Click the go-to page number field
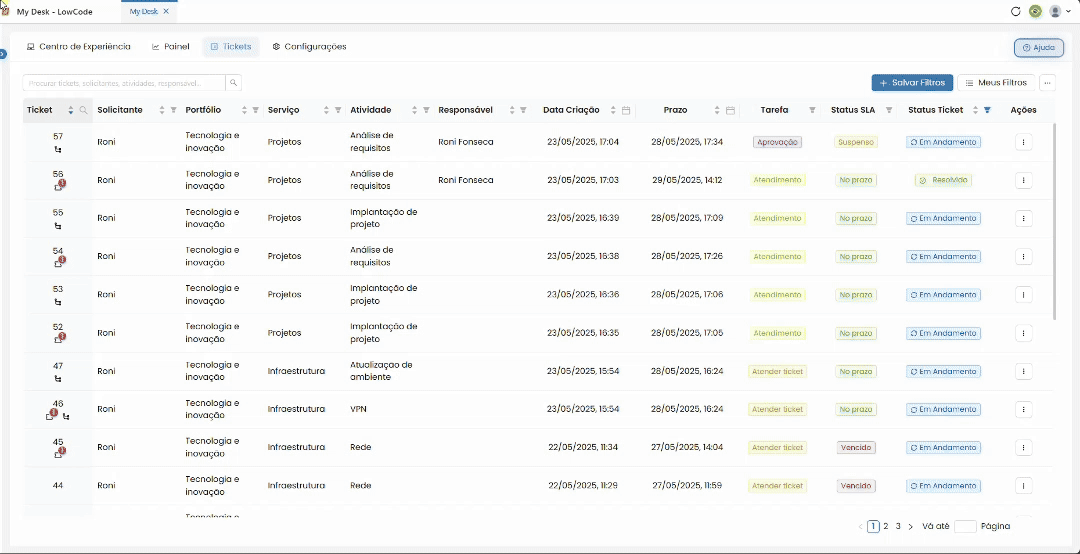1080x554 pixels. click(965, 526)
